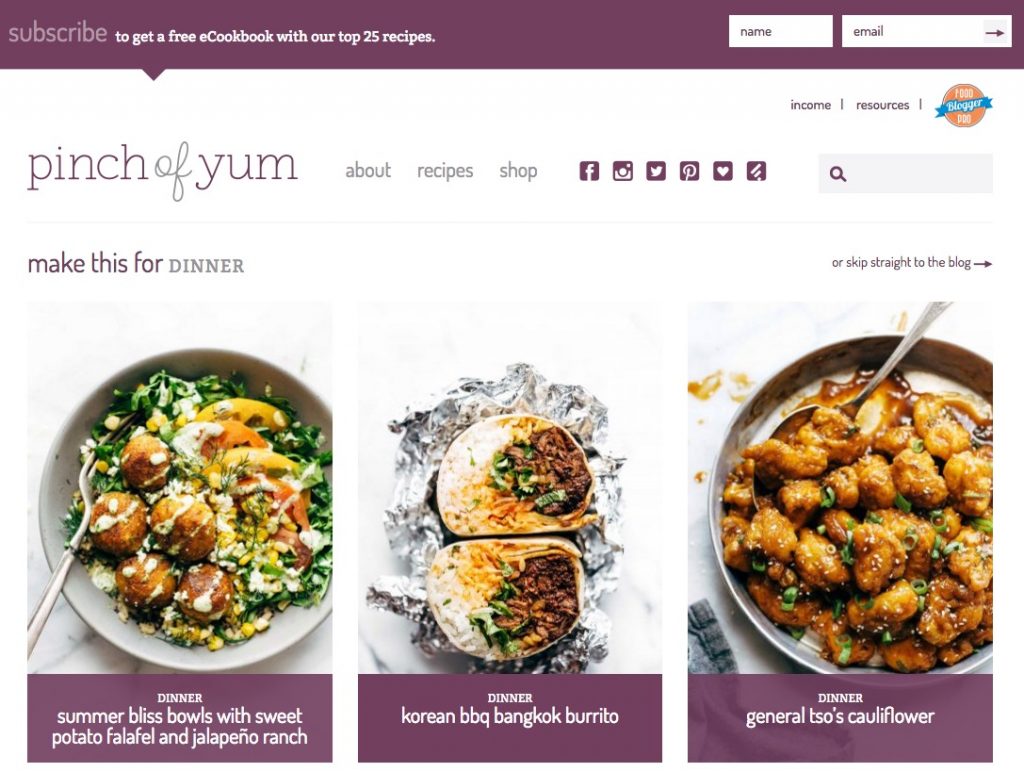1024x772 pixels.
Task: Follow the income link
Action: pos(810,105)
